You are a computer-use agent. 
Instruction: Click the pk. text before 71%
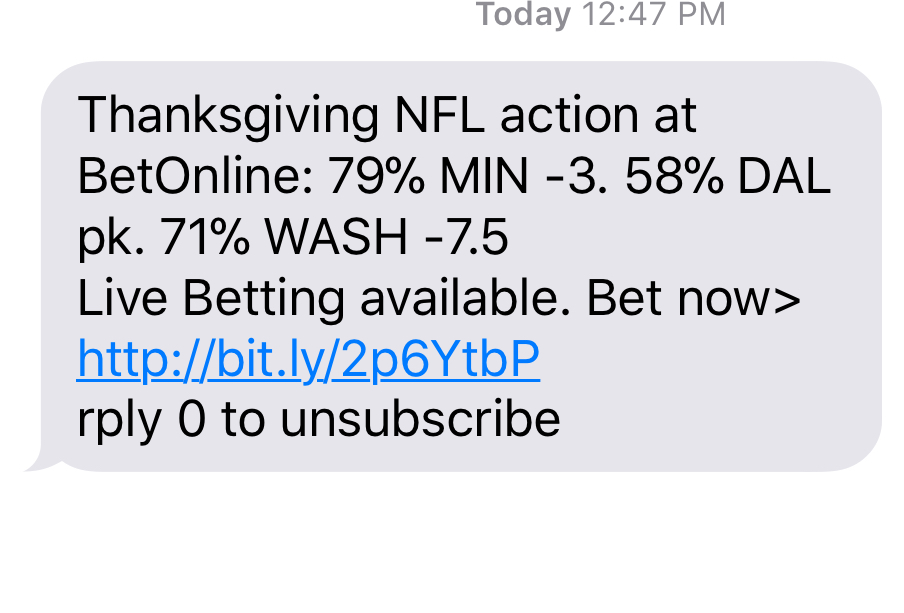[x=110, y=239]
